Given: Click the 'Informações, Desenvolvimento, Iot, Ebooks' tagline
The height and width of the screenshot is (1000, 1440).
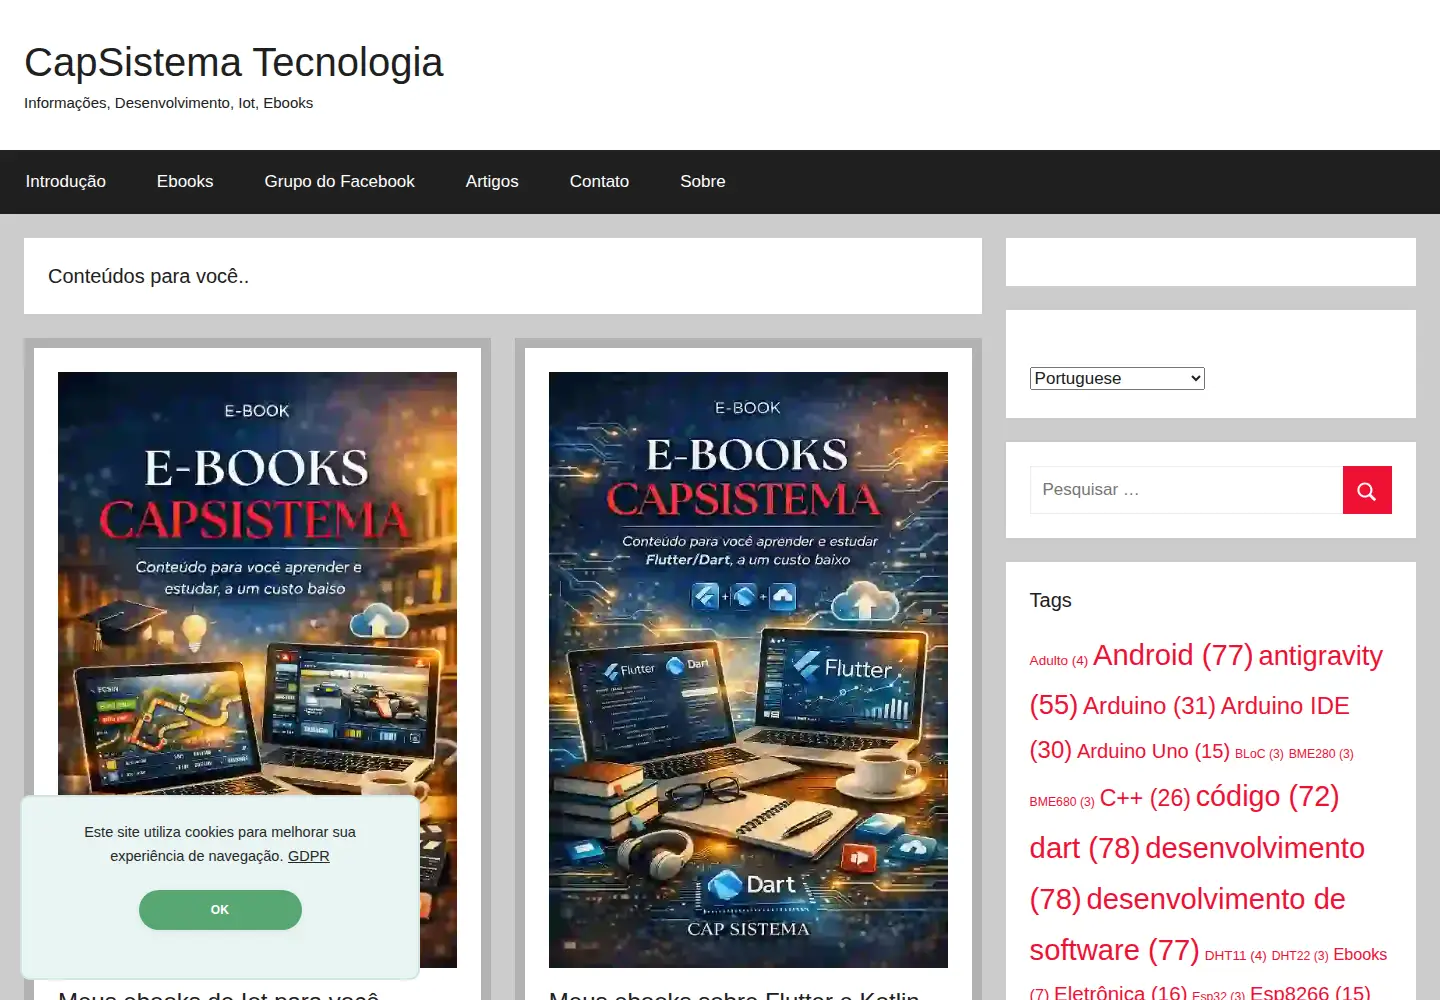Looking at the screenshot, I should 168,103.
